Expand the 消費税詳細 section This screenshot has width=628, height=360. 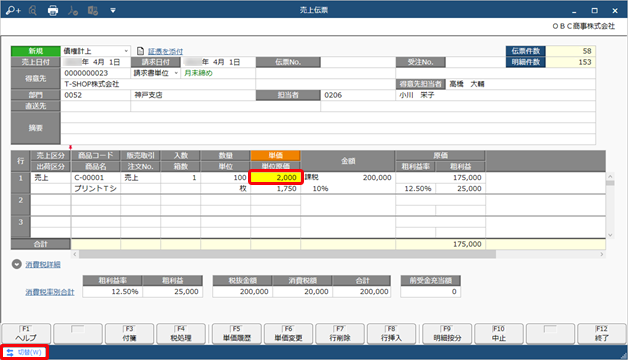[16, 264]
